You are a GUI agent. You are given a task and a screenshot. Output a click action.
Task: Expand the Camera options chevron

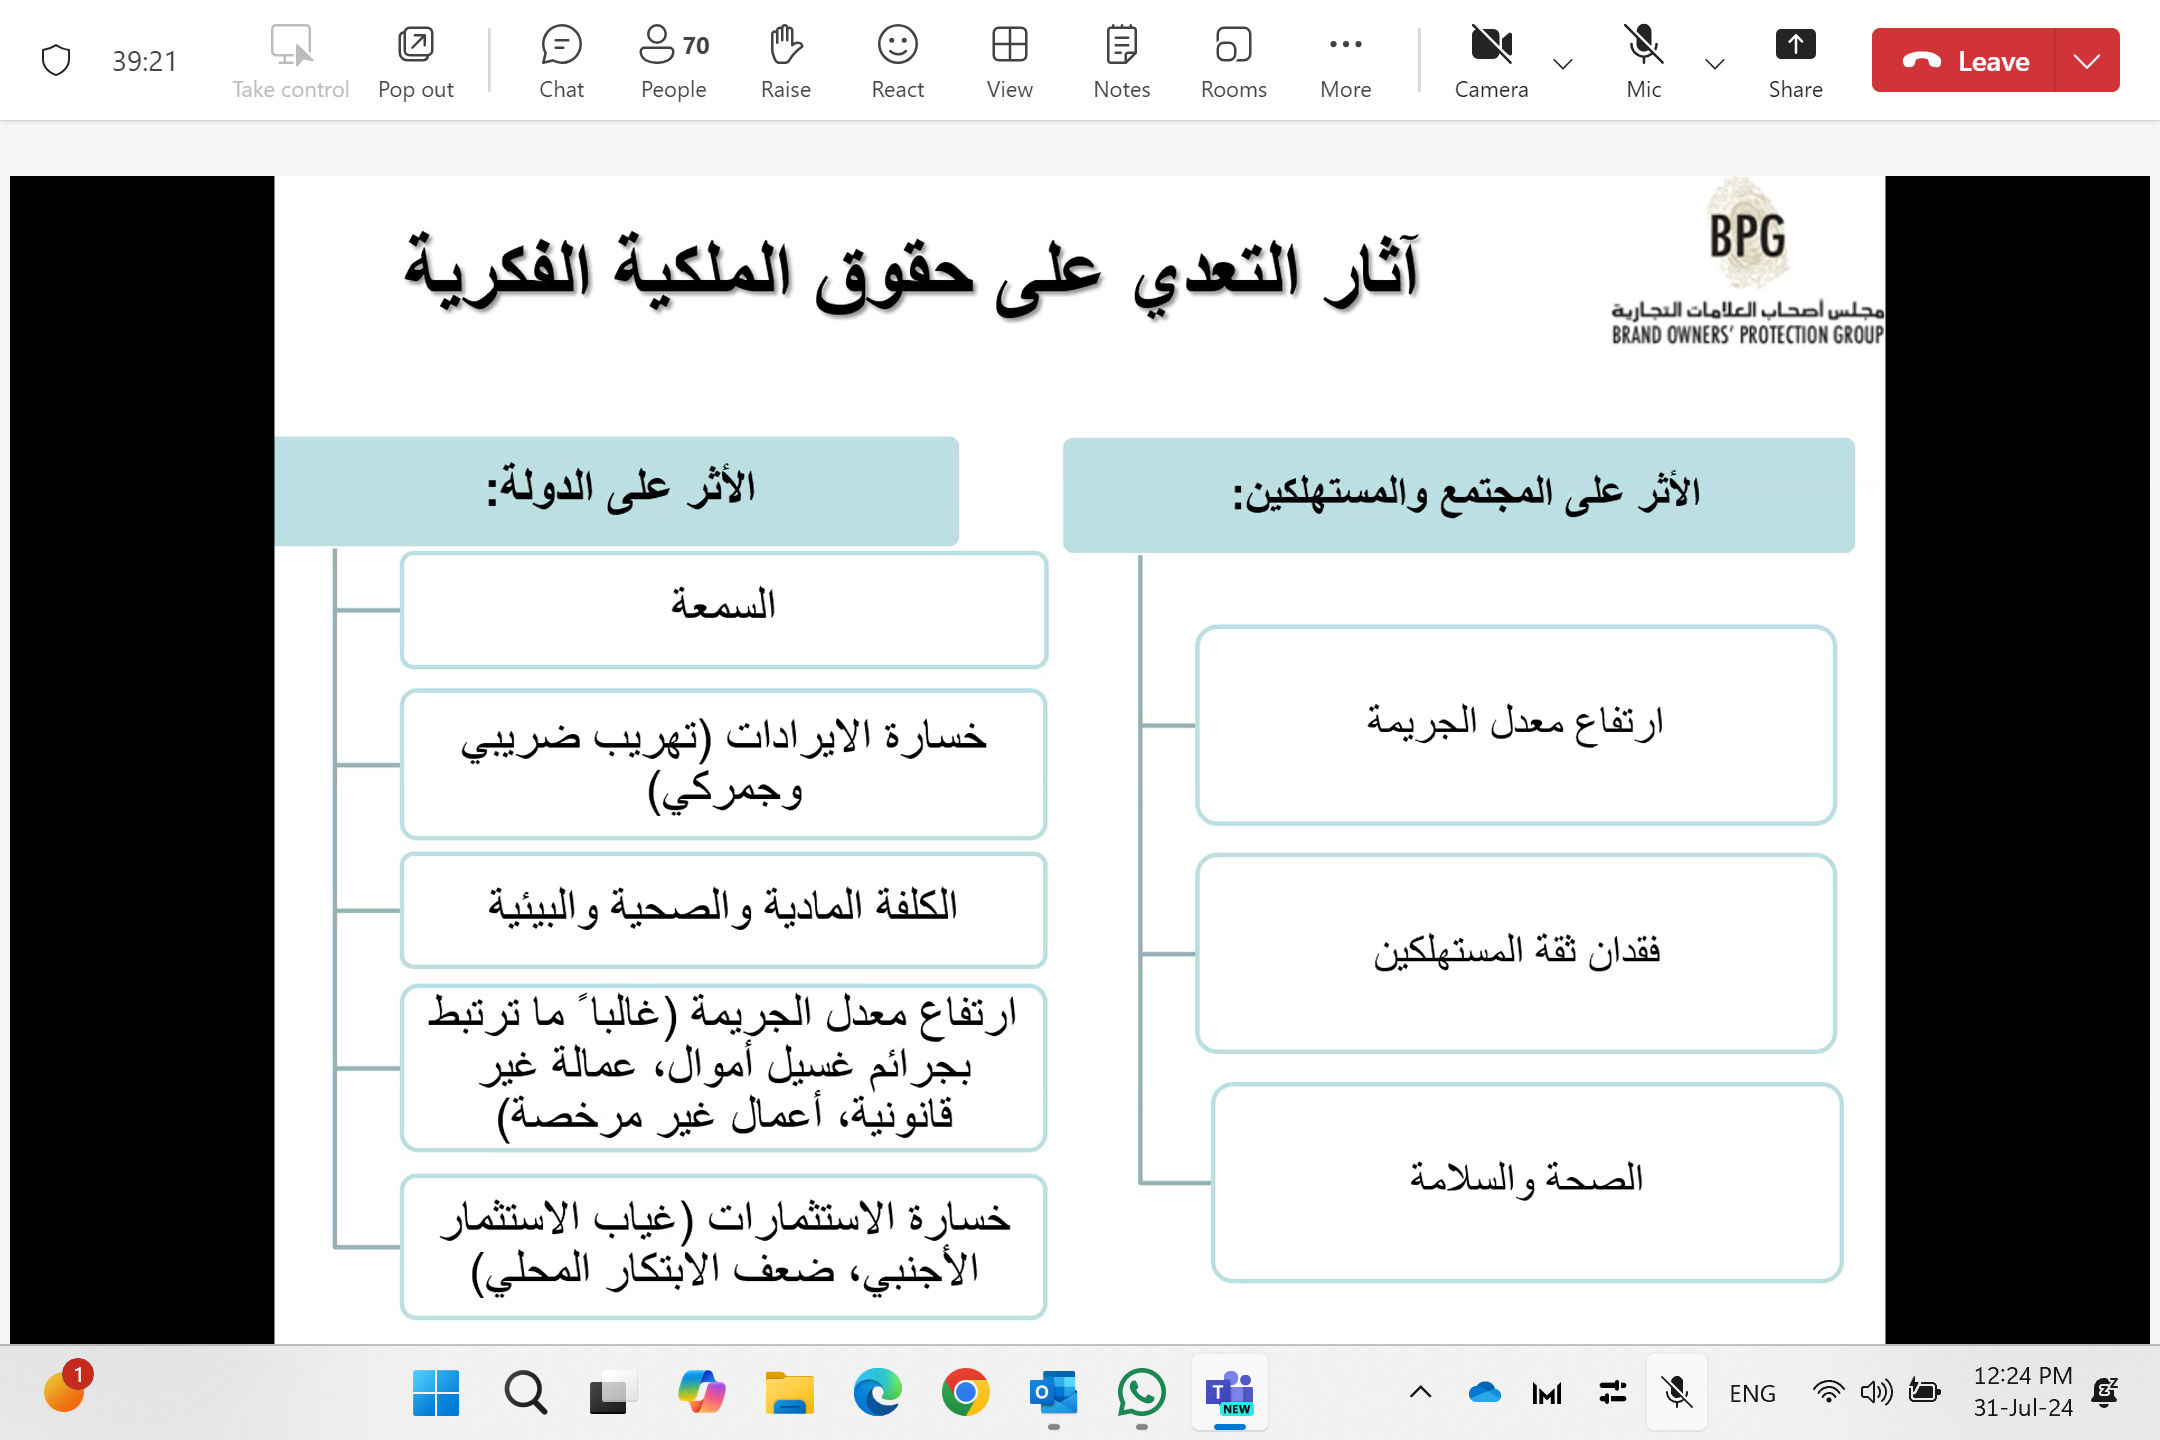[1563, 64]
